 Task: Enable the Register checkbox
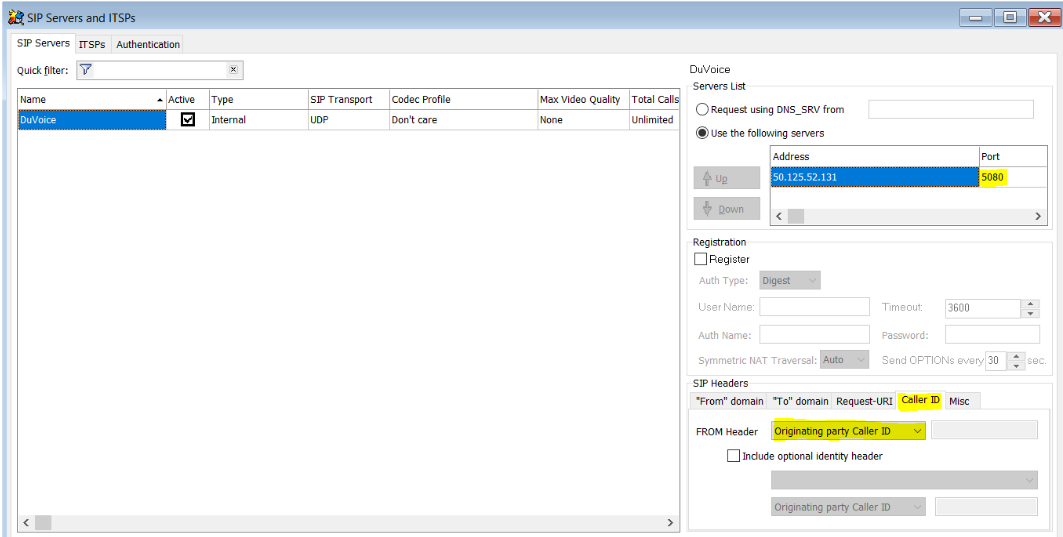pos(701,259)
